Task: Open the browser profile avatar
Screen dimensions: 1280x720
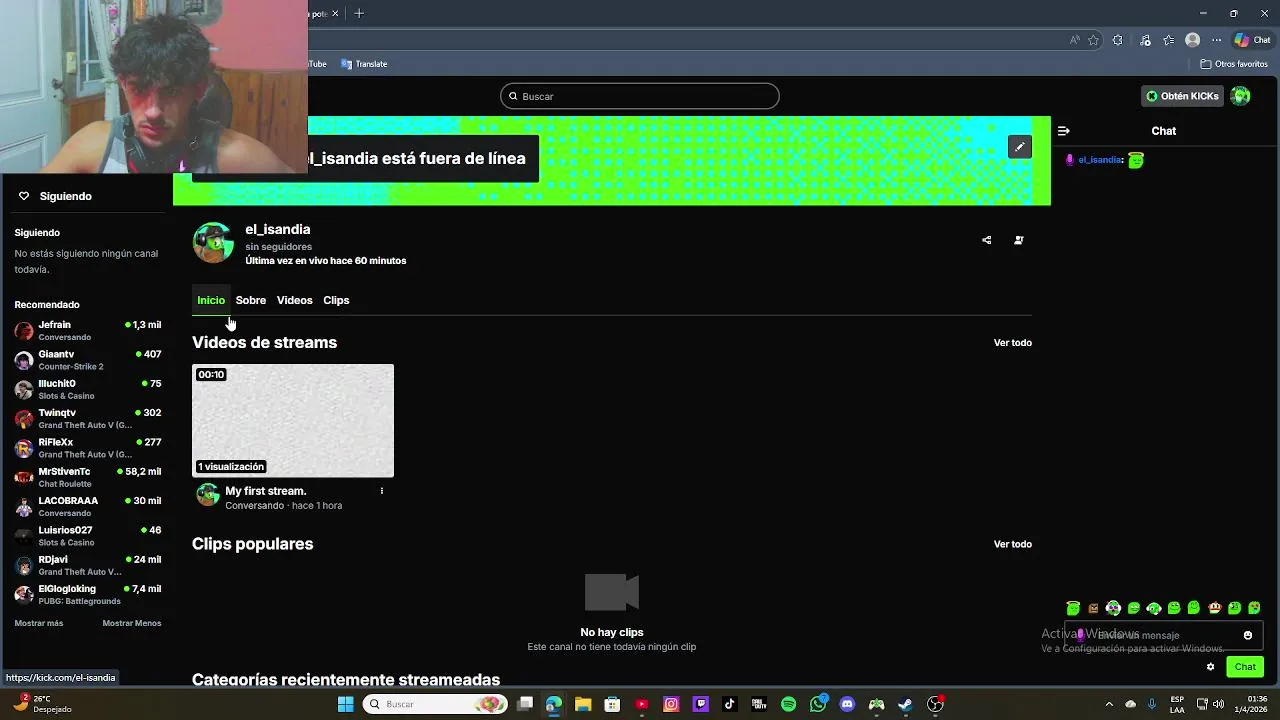Action: pos(1192,40)
